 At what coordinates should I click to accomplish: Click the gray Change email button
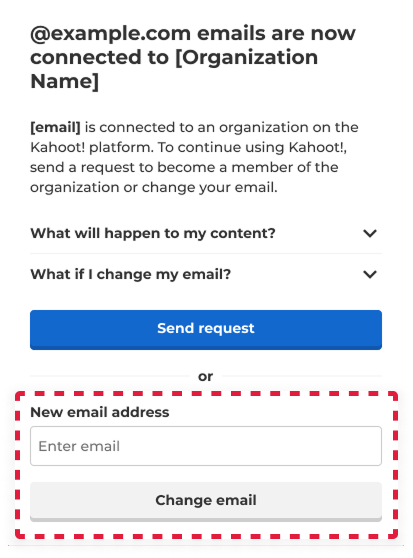(206, 502)
